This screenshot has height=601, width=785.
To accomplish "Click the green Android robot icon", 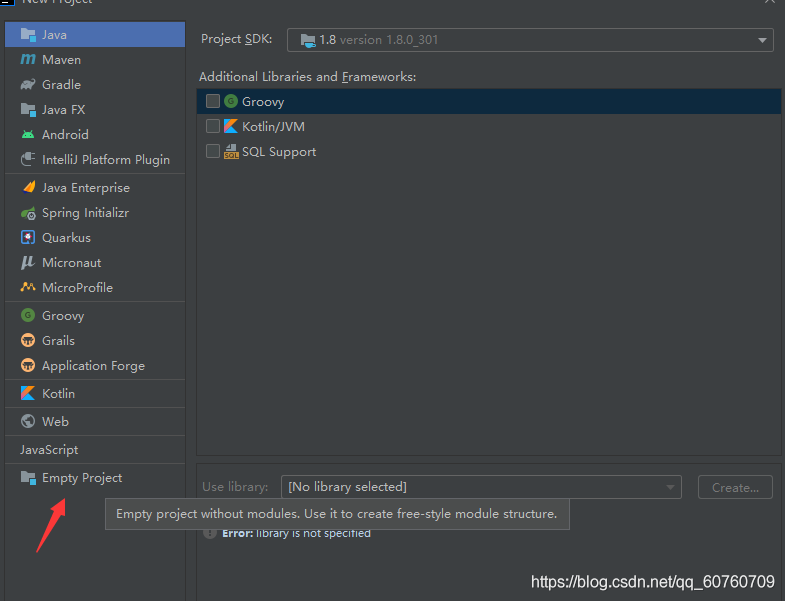I will pyautogui.click(x=28, y=134).
